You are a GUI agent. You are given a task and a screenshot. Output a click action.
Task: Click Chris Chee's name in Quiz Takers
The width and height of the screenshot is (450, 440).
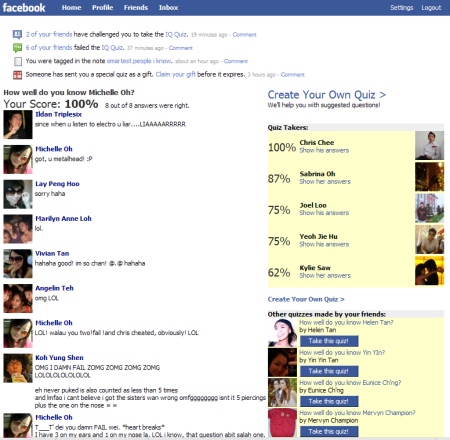pos(317,142)
